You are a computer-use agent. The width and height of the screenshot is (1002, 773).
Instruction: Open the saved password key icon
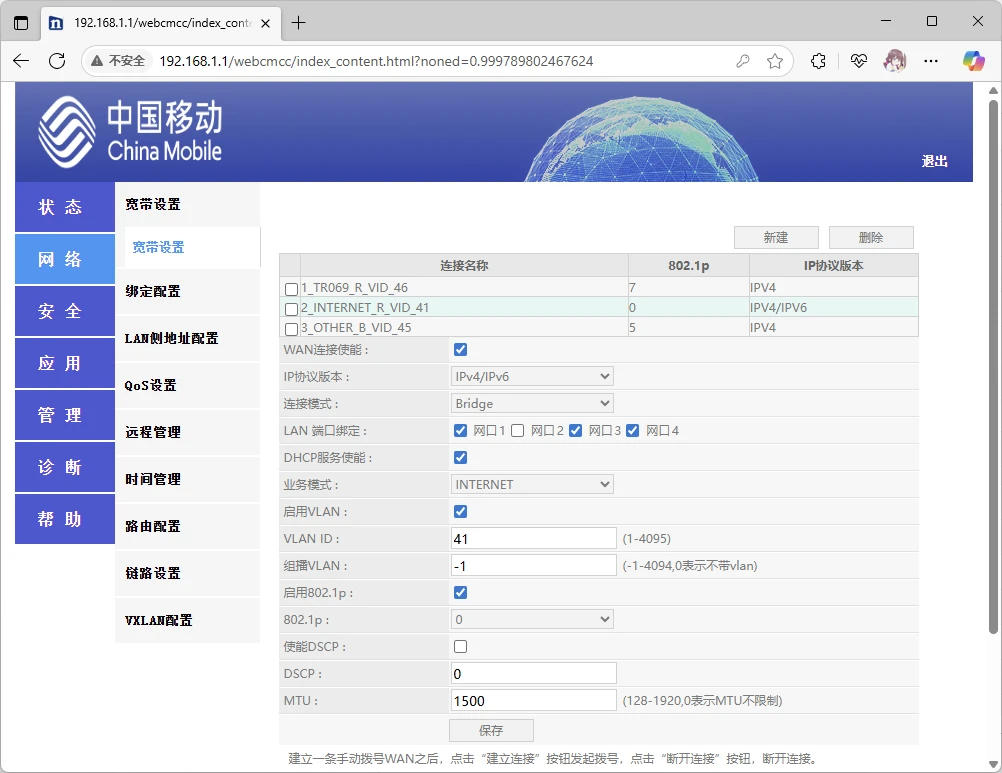[x=743, y=61]
